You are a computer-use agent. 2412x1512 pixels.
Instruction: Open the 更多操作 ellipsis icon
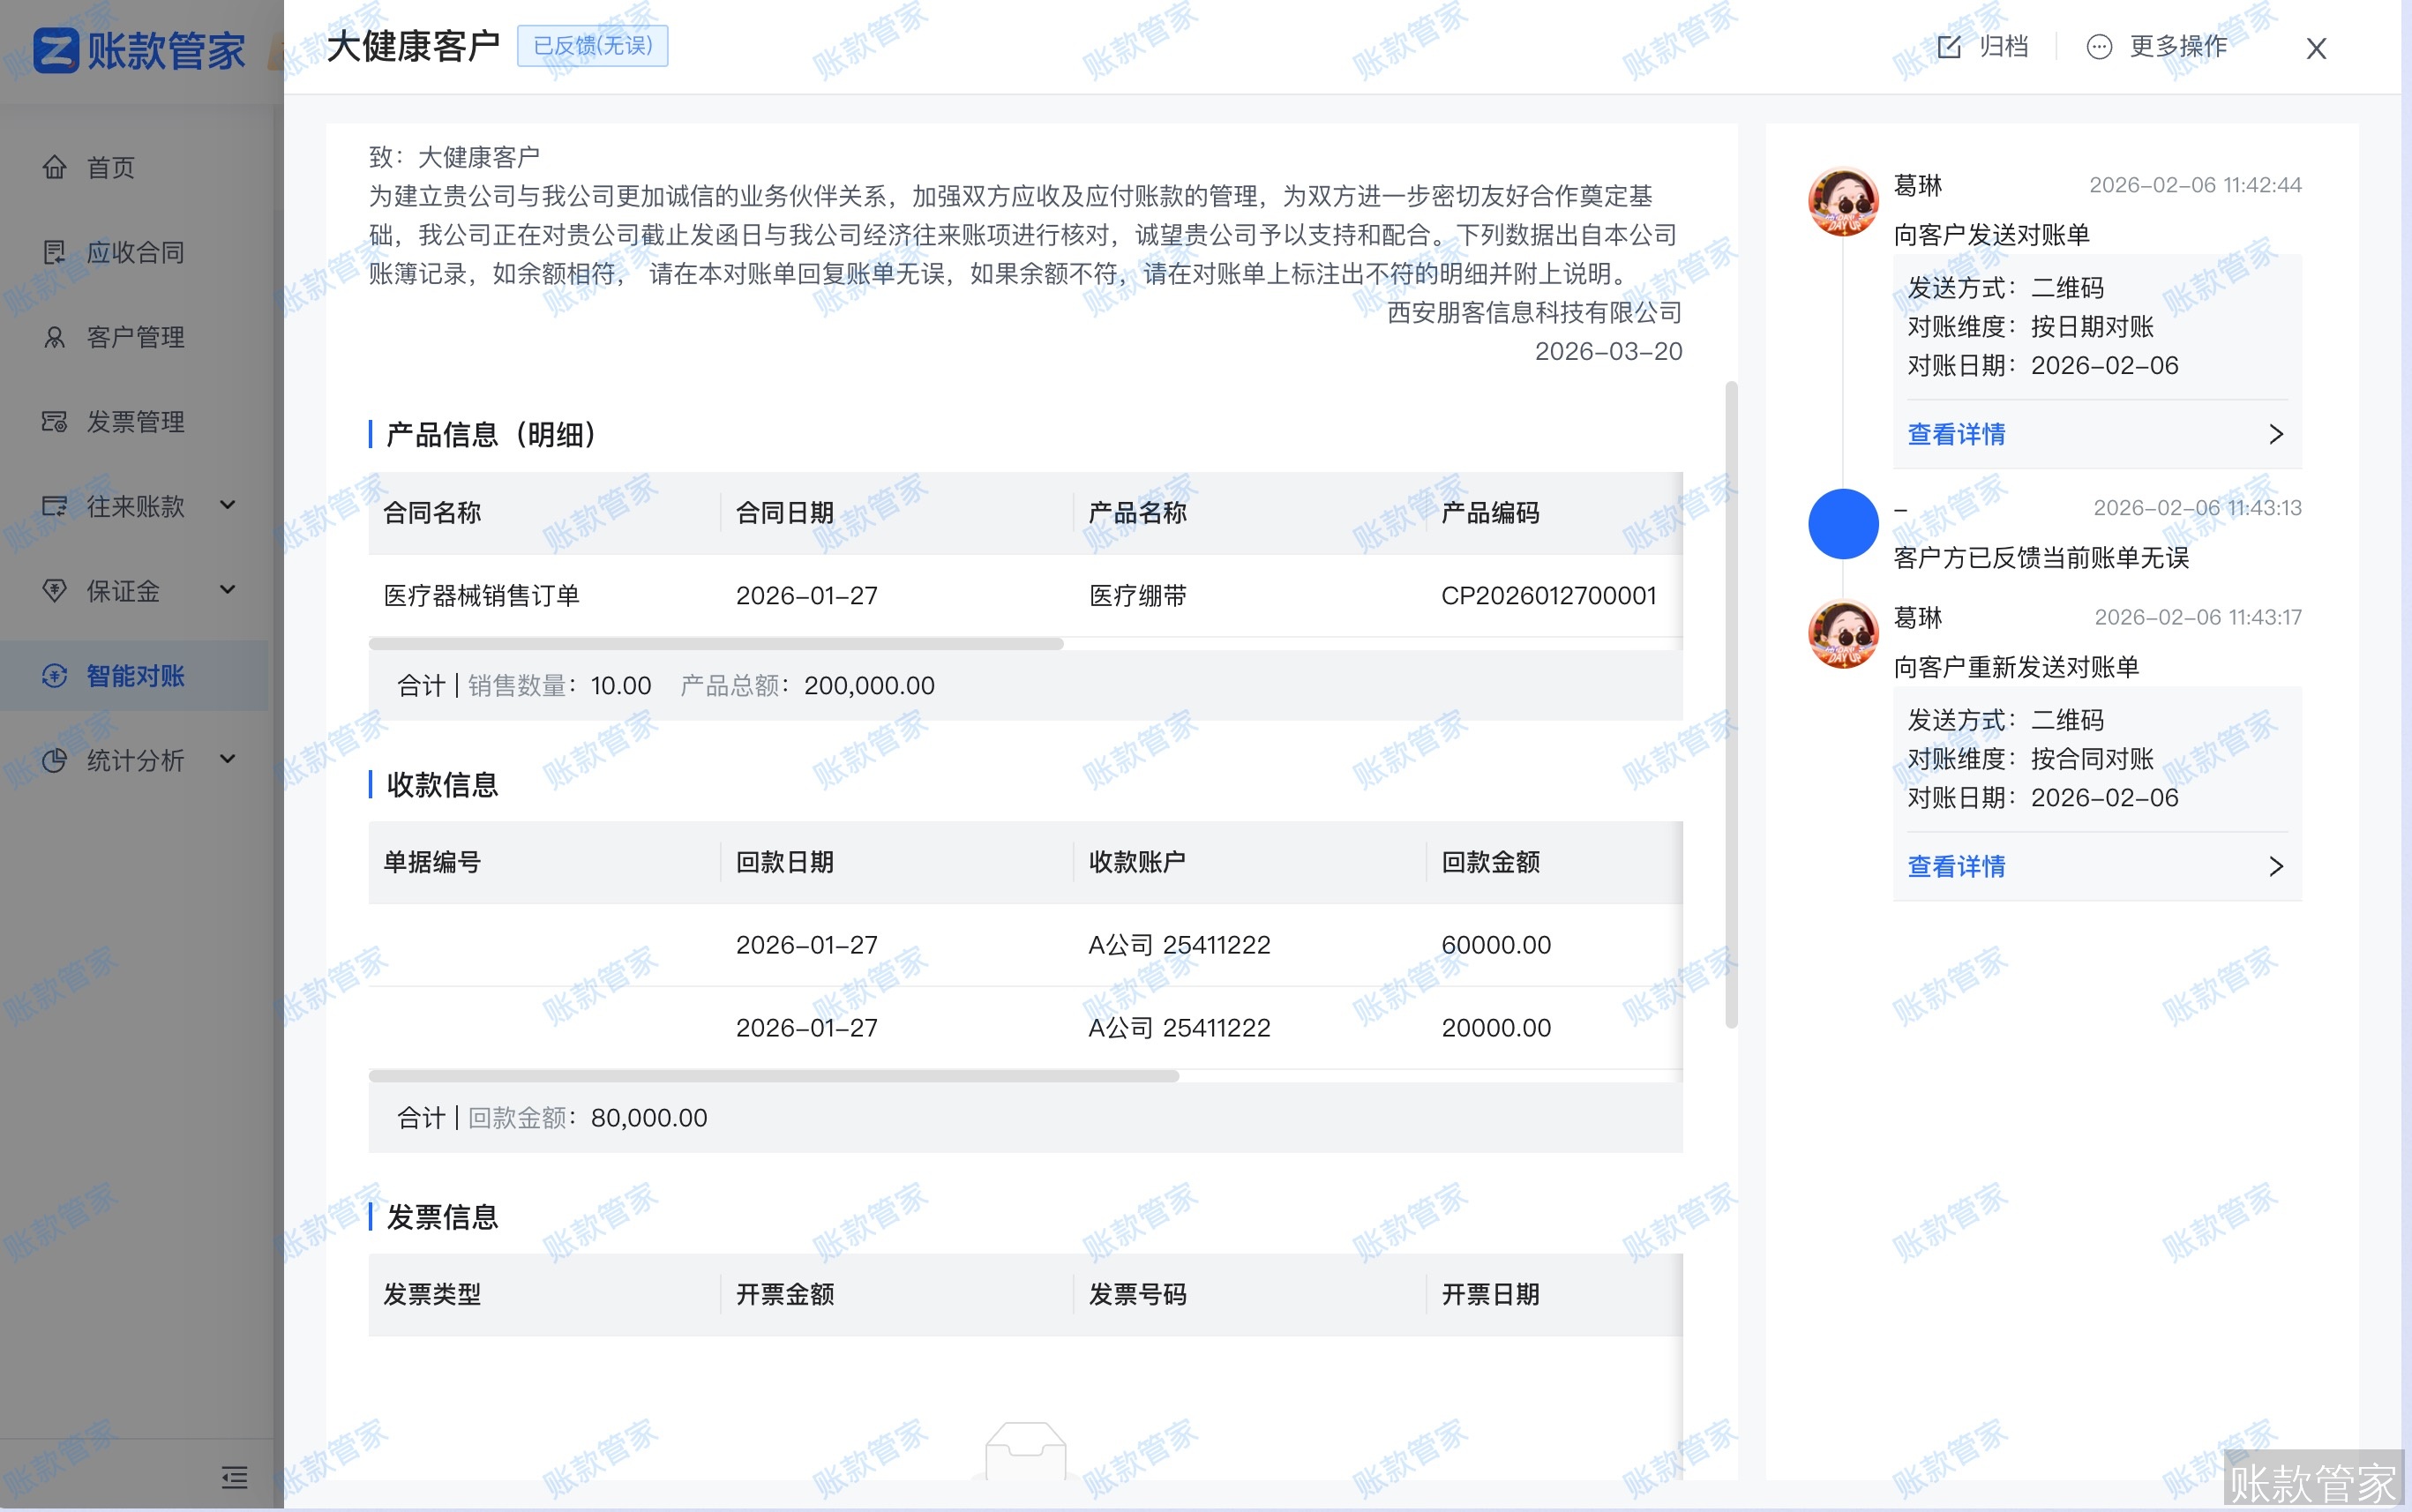pos(2101,47)
